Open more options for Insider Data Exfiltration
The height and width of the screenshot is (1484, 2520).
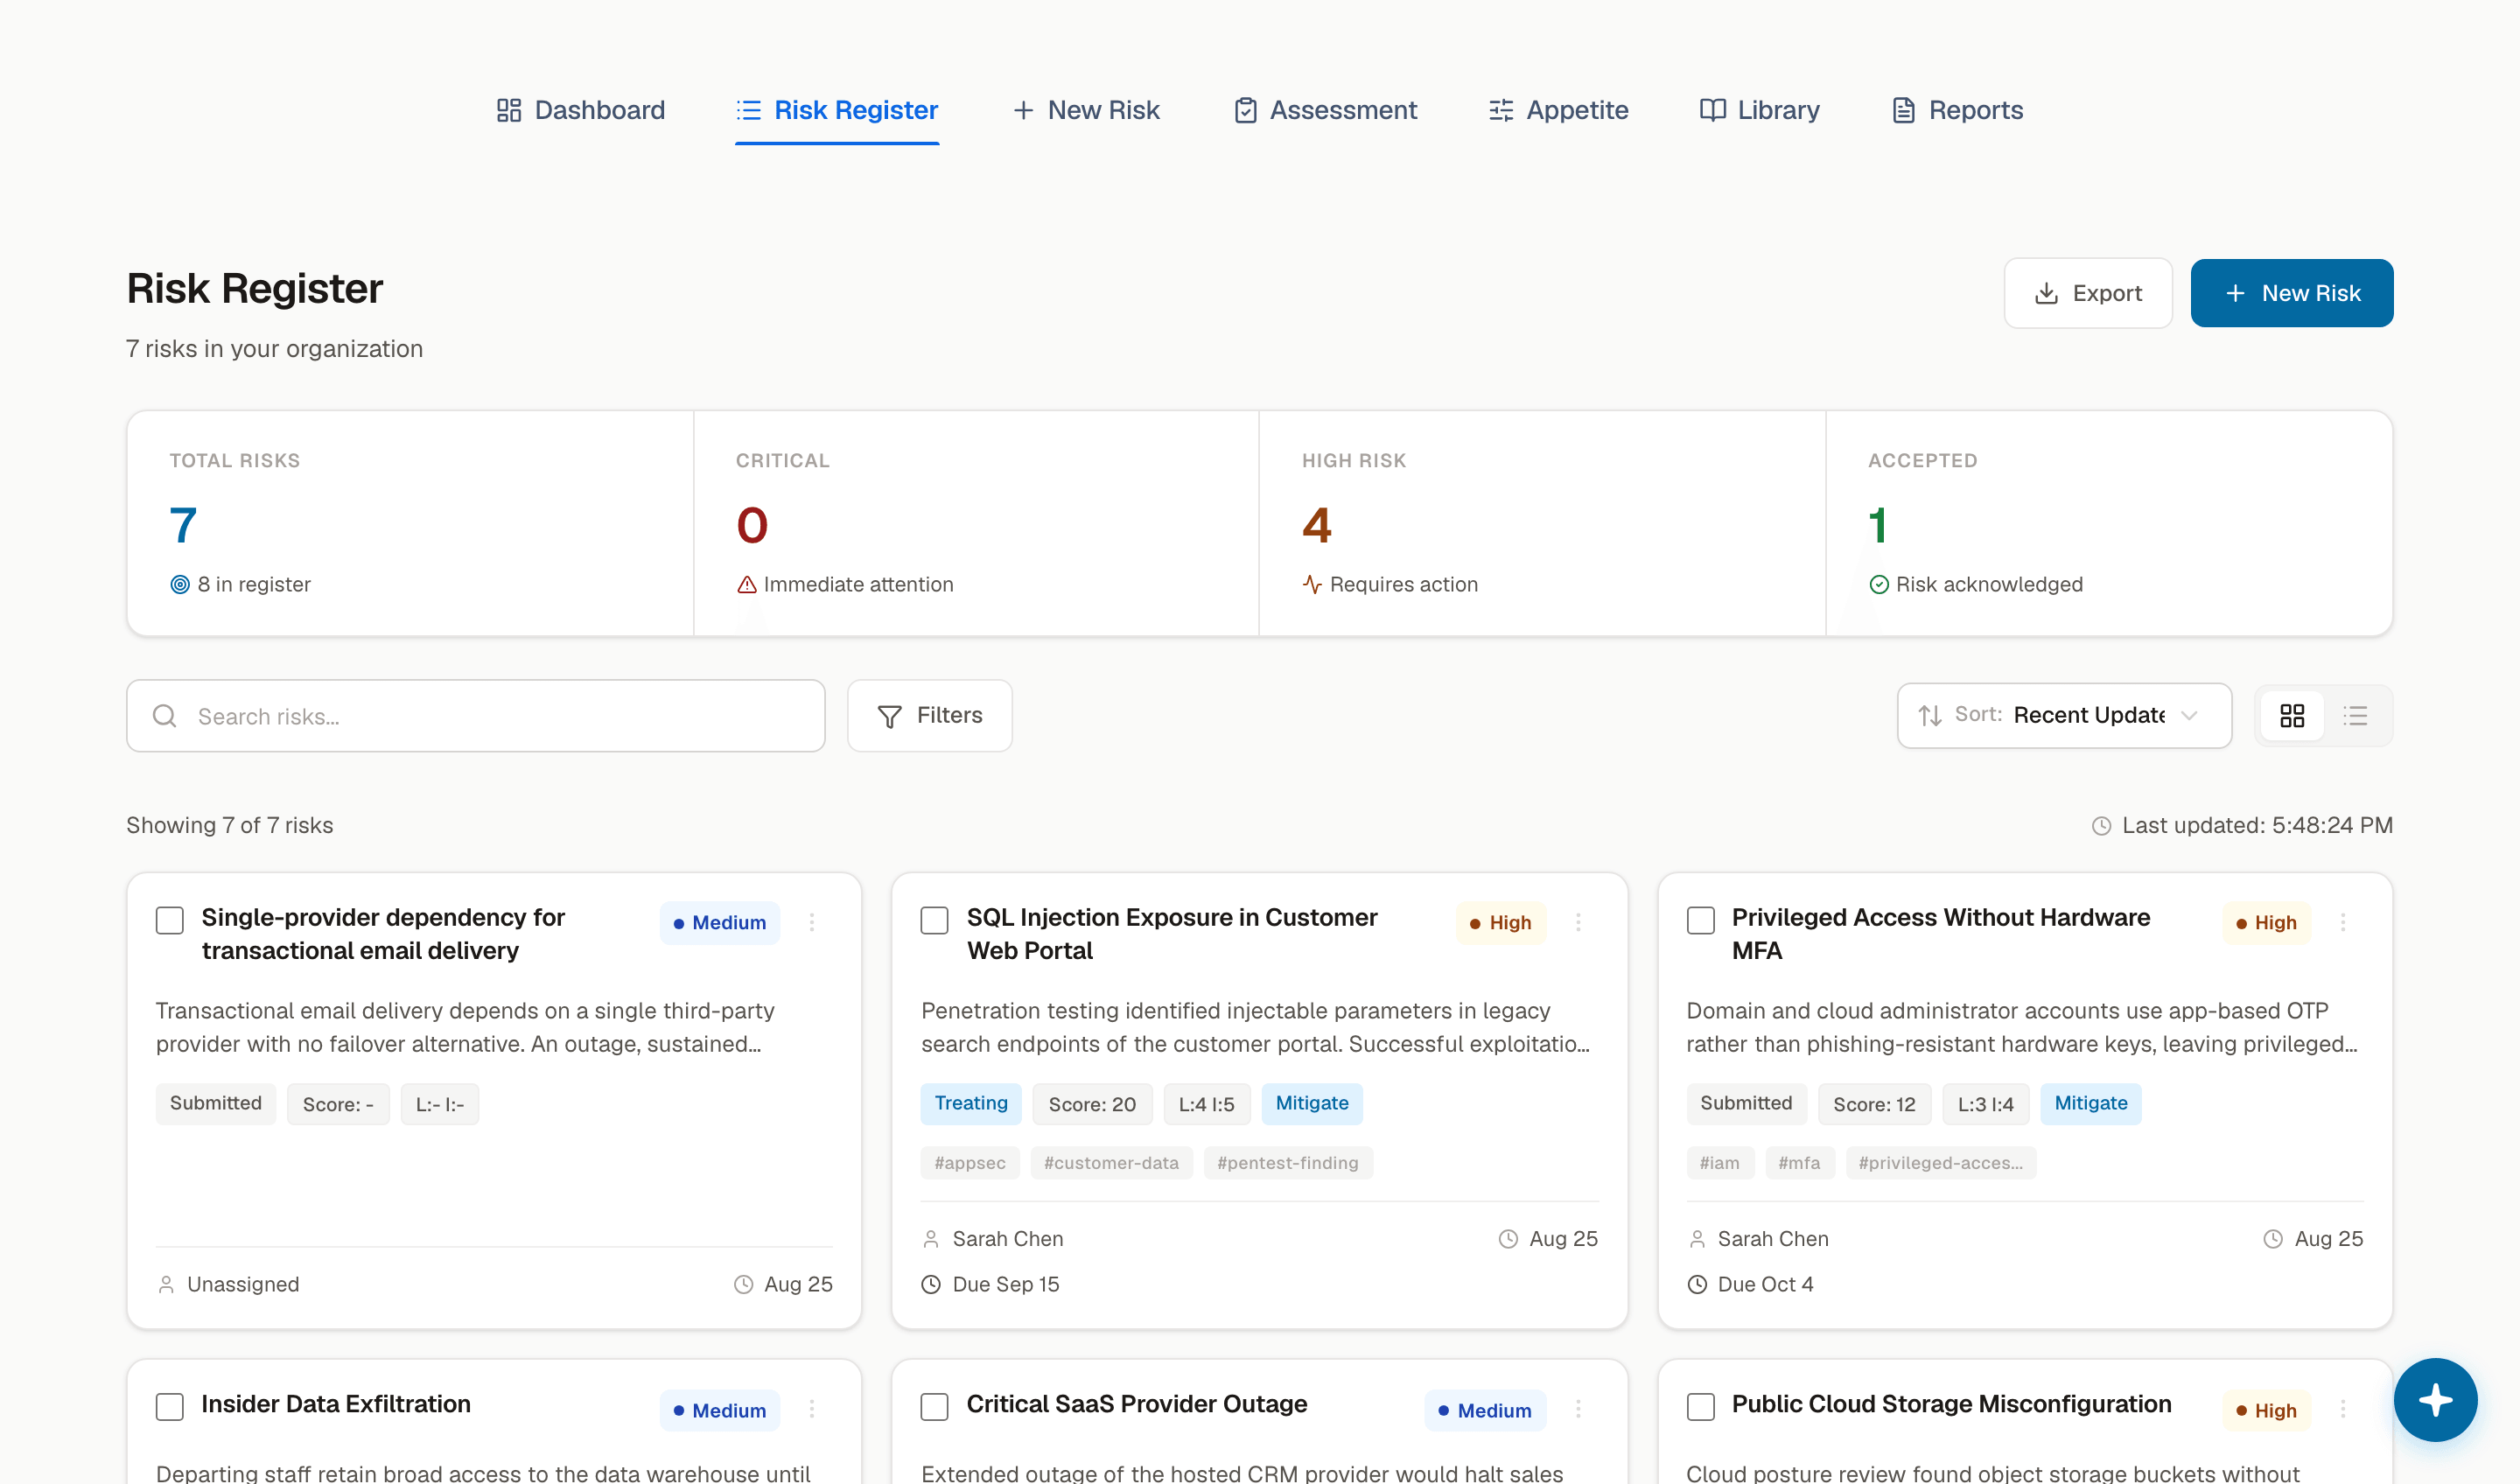pos(812,1409)
